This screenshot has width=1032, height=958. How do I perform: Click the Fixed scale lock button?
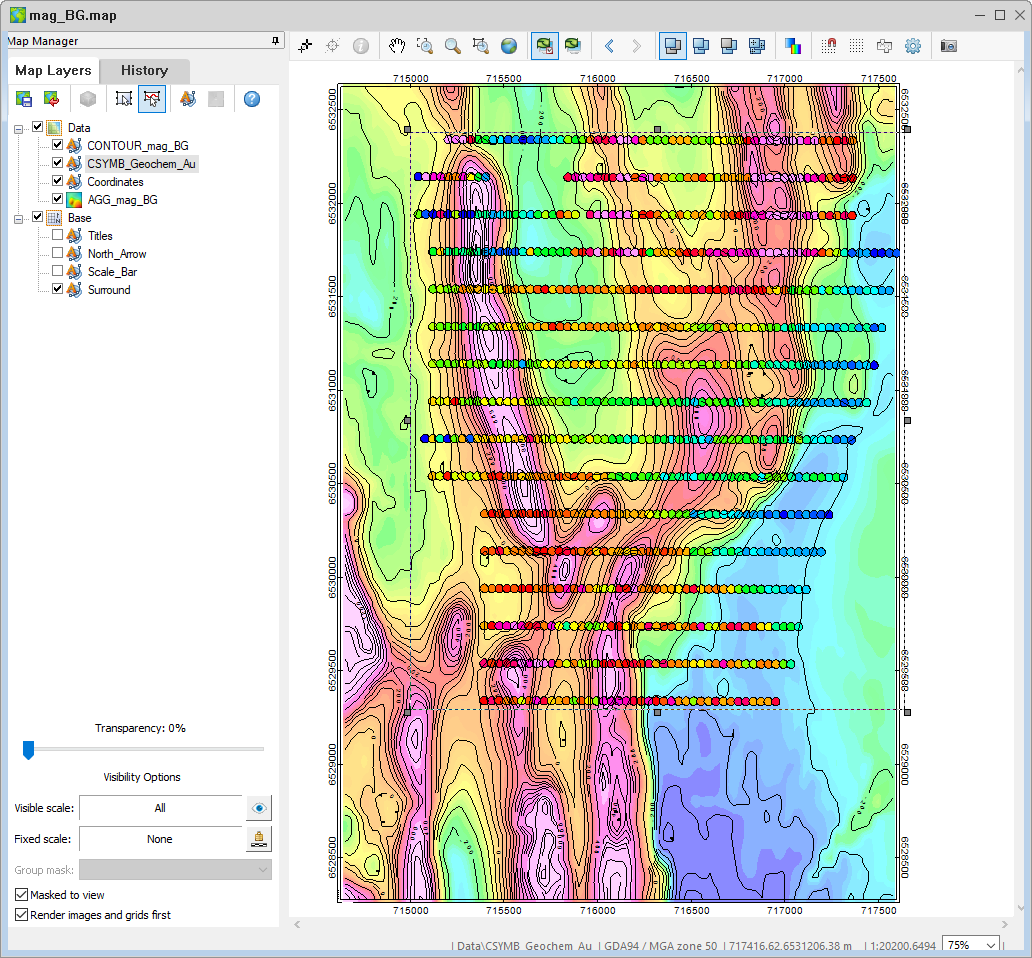click(x=259, y=839)
